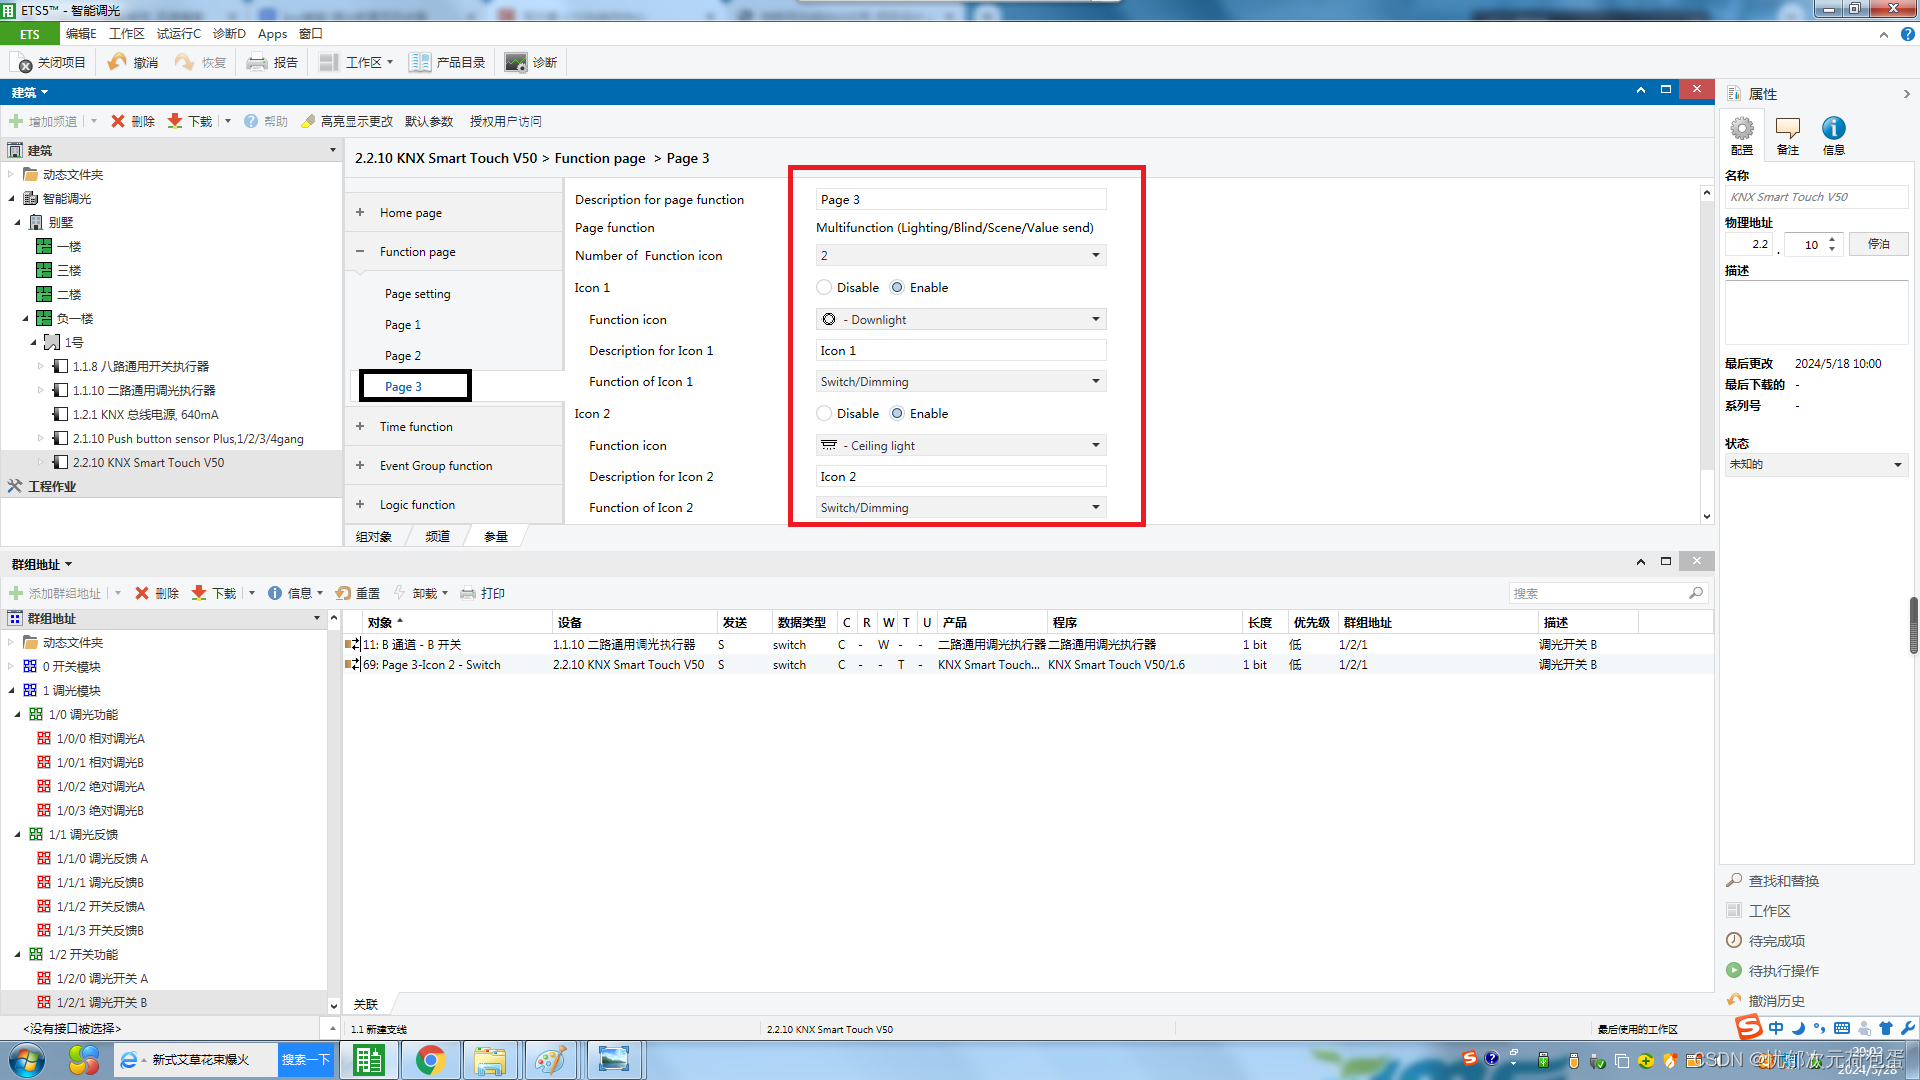Image resolution: width=1920 pixels, height=1080 pixels.
Task: Click the red 删除 delete icon in 建筑 toolbar
Action: coord(118,121)
